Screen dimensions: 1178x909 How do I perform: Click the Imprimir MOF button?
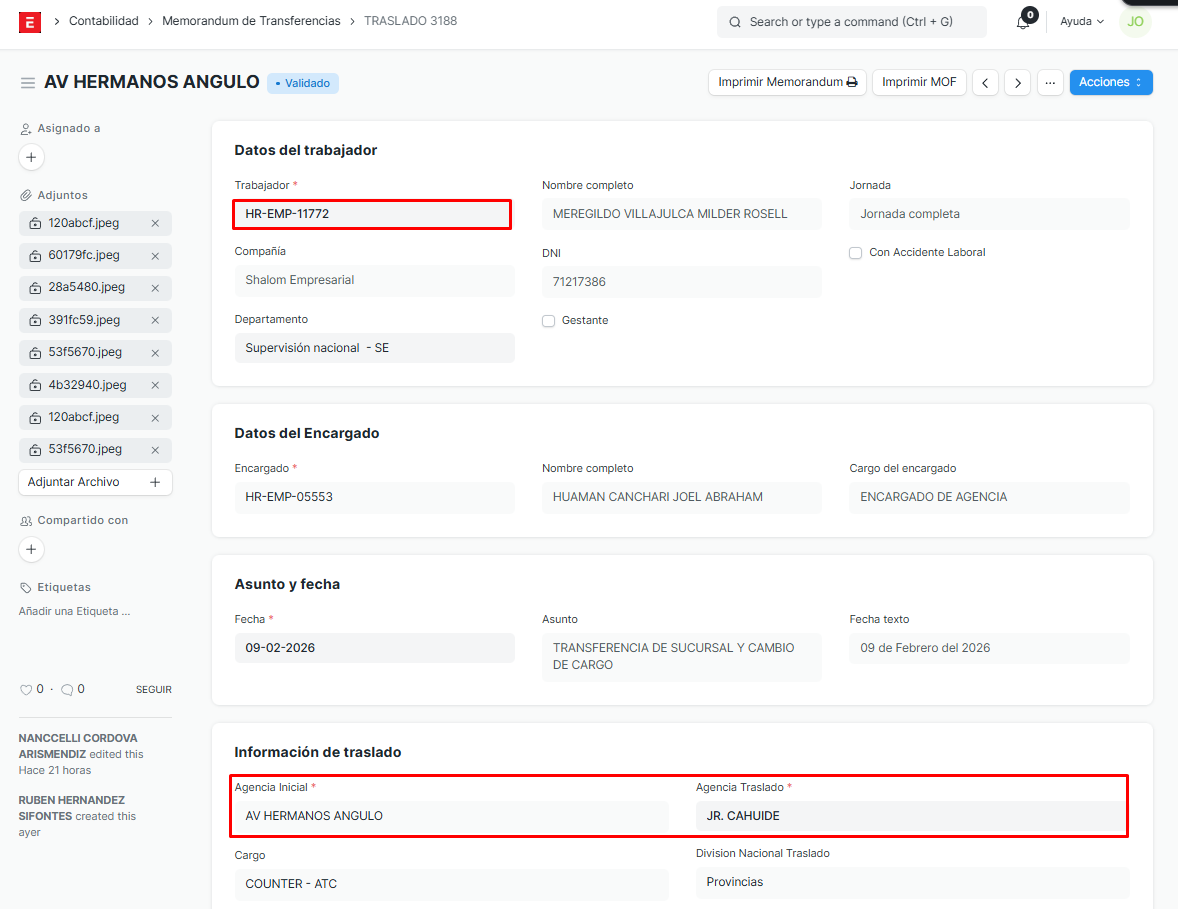pyautogui.click(x=919, y=83)
